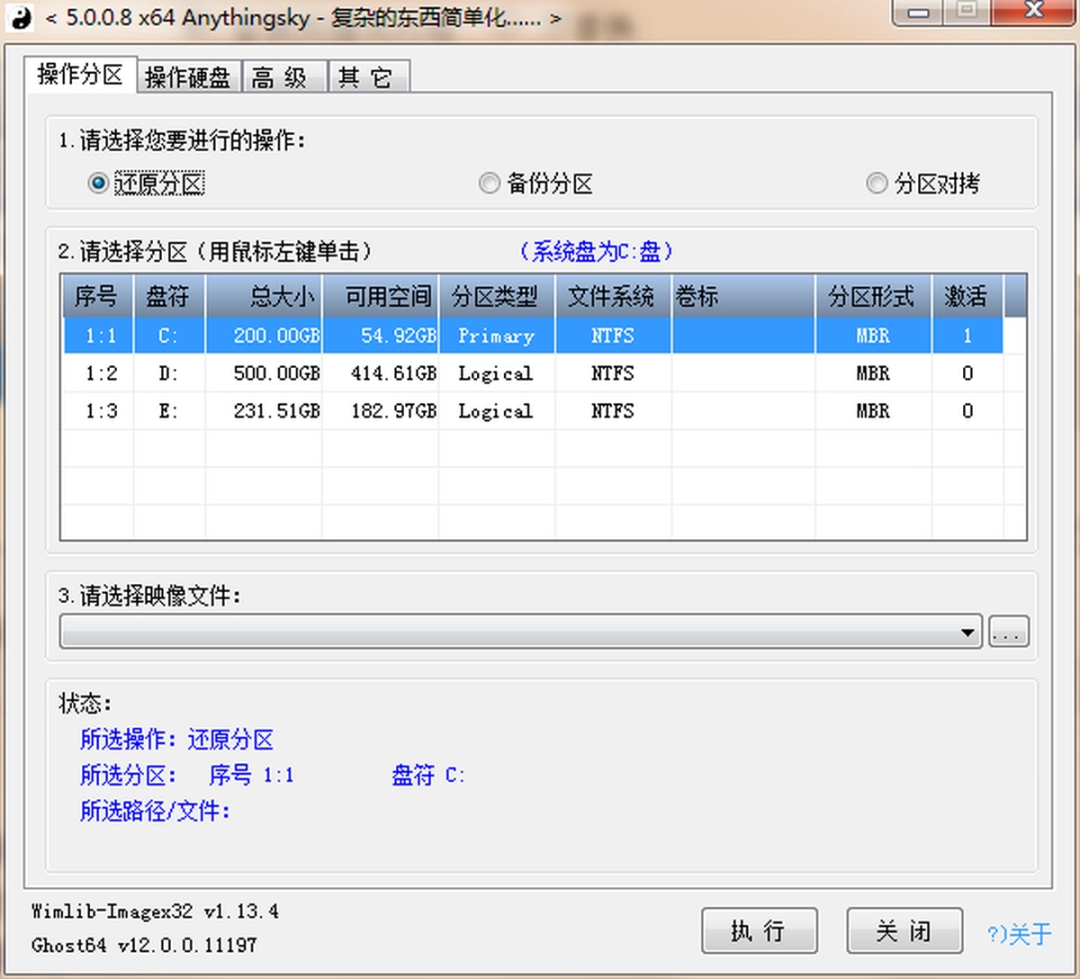Click the 关 闭 button
This screenshot has width=1080, height=979.
pyautogui.click(x=903, y=930)
